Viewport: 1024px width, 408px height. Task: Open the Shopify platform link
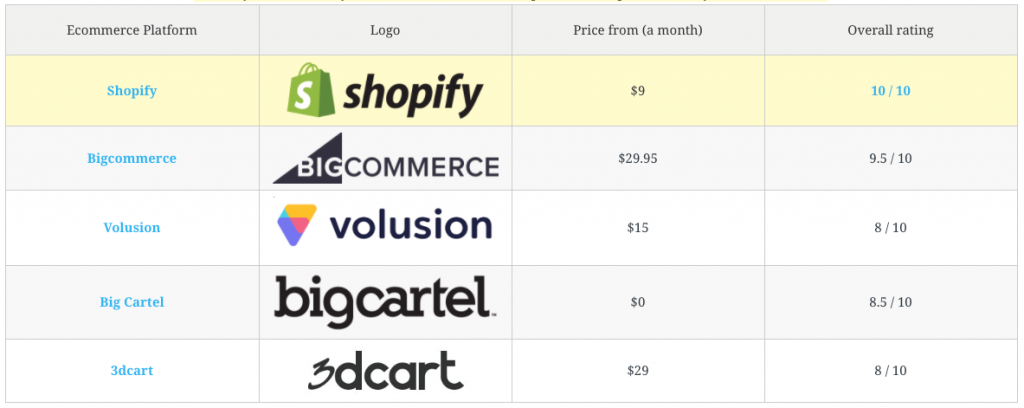coord(132,91)
